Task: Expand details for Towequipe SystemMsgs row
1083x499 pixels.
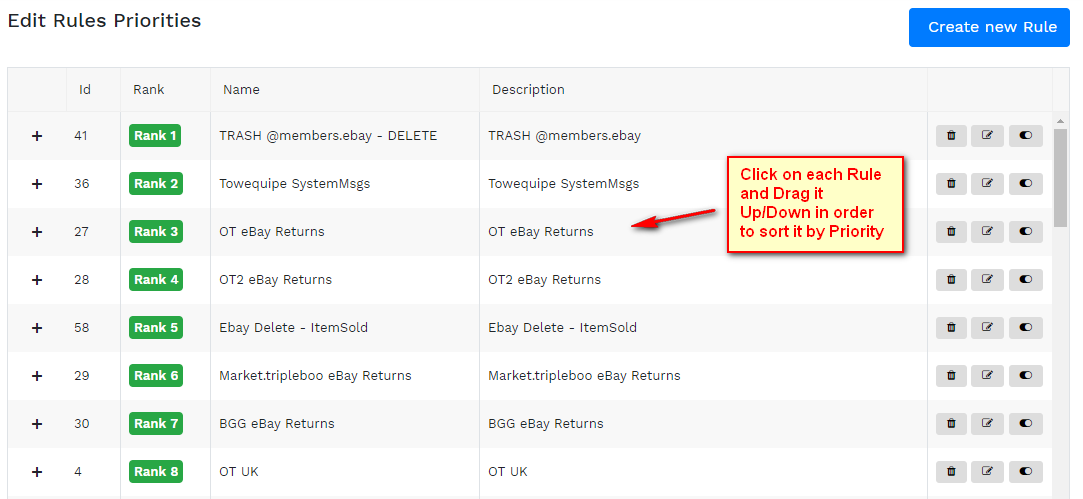Action: click(37, 184)
